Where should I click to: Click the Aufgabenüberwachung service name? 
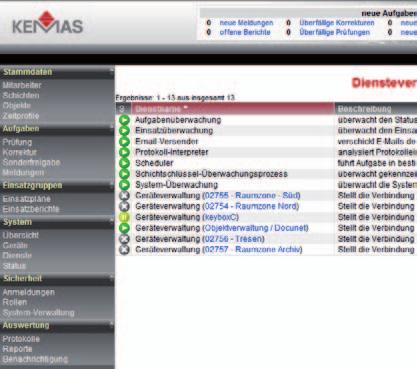pos(178,120)
